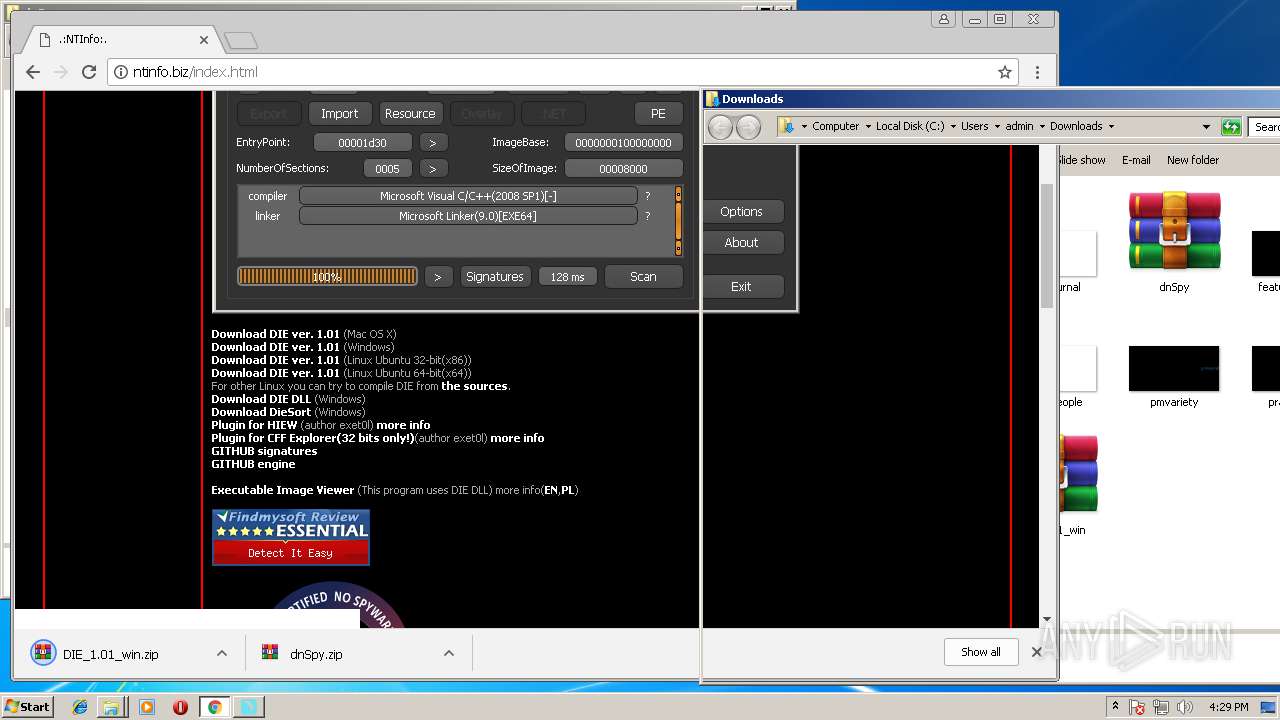1280x720 pixels.
Task: Expand Users breadcrumb dropdown
Action: (996, 126)
